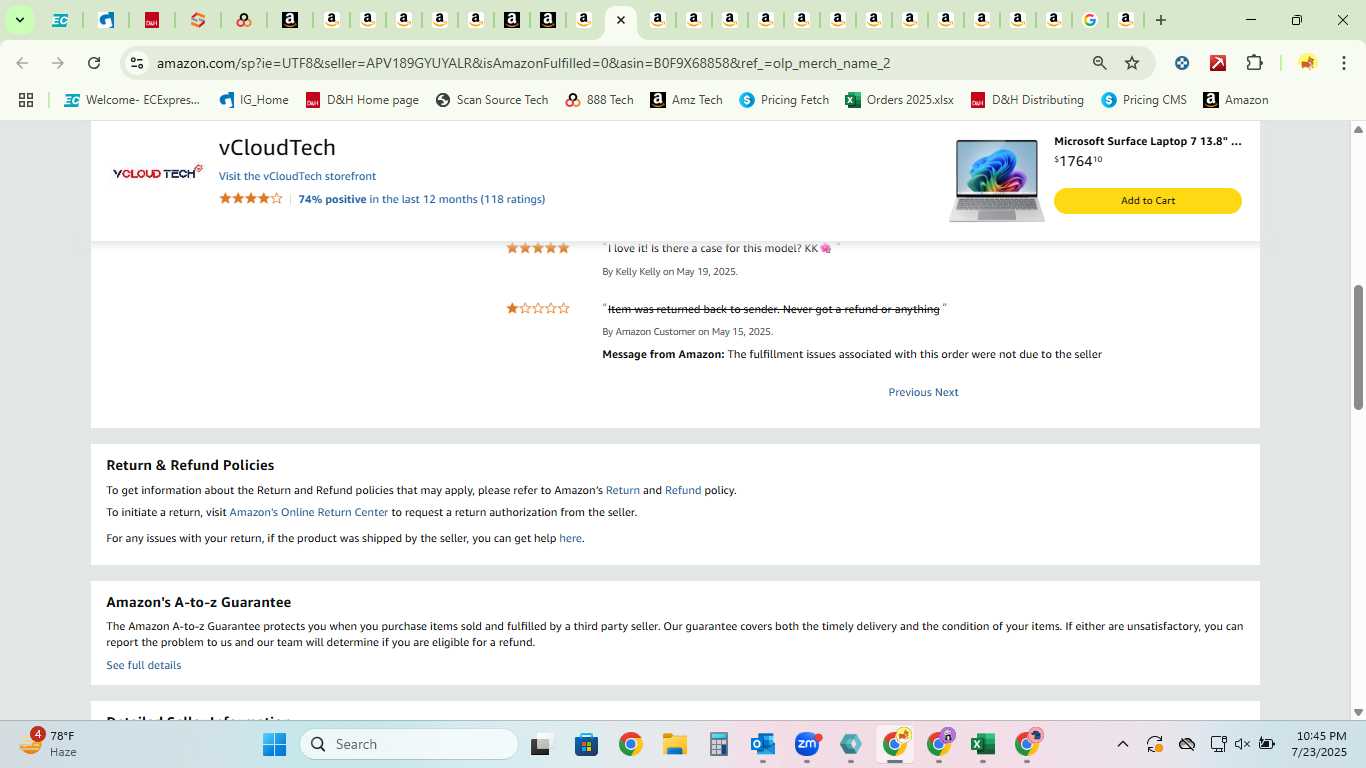Screen dimensions: 1366x768
Task: Switch to the 888 Tech browser tab
Action: (x=244, y=20)
